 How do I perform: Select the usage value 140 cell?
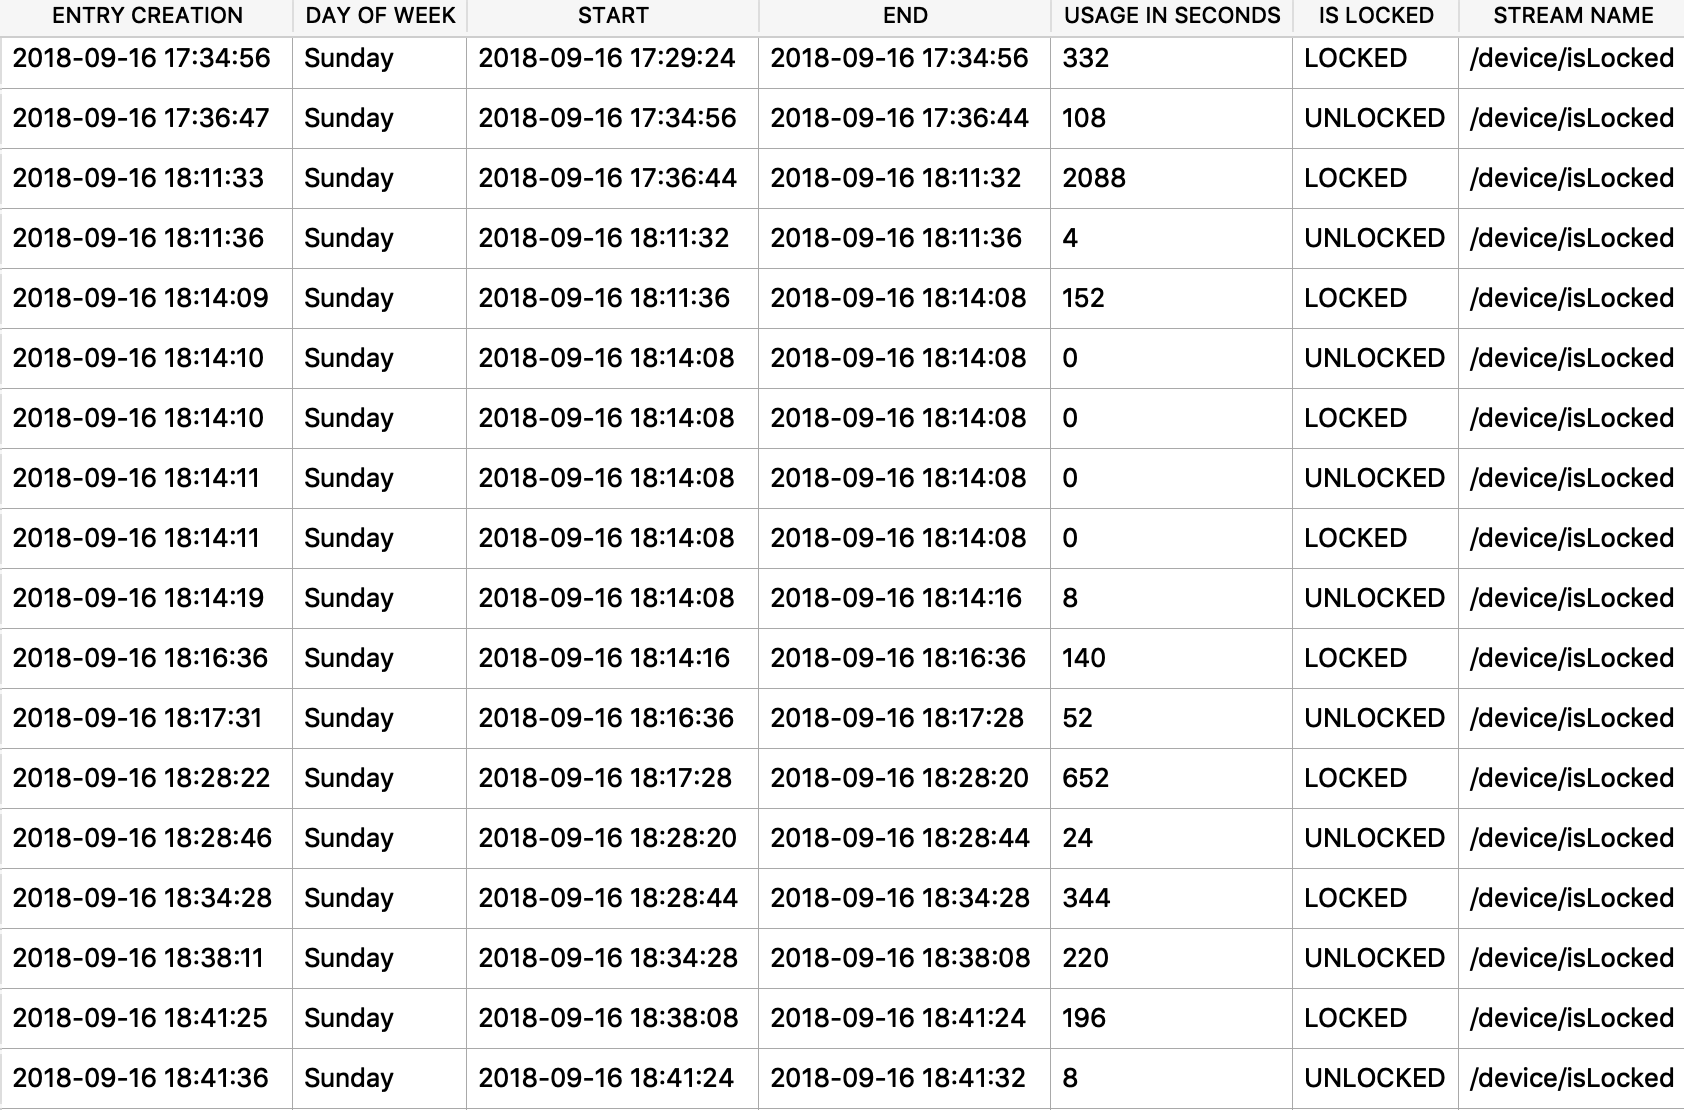[1172, 658]
